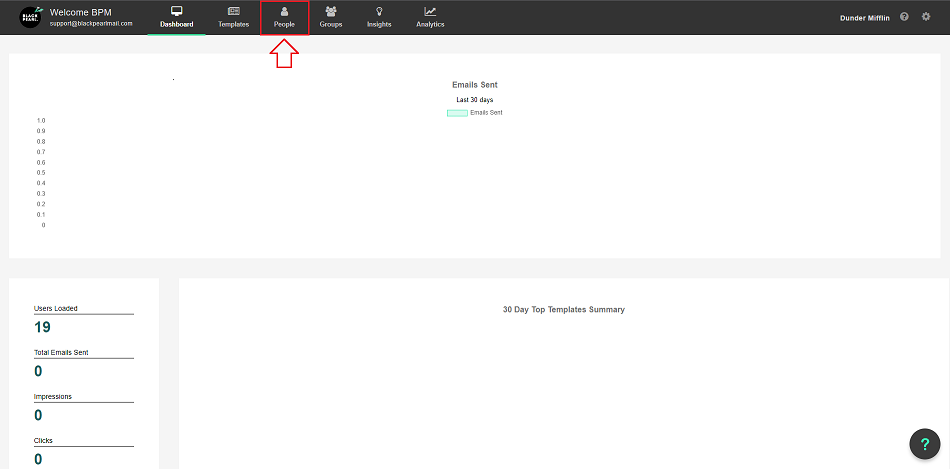Click the help question mark in header

coord(904,17)
